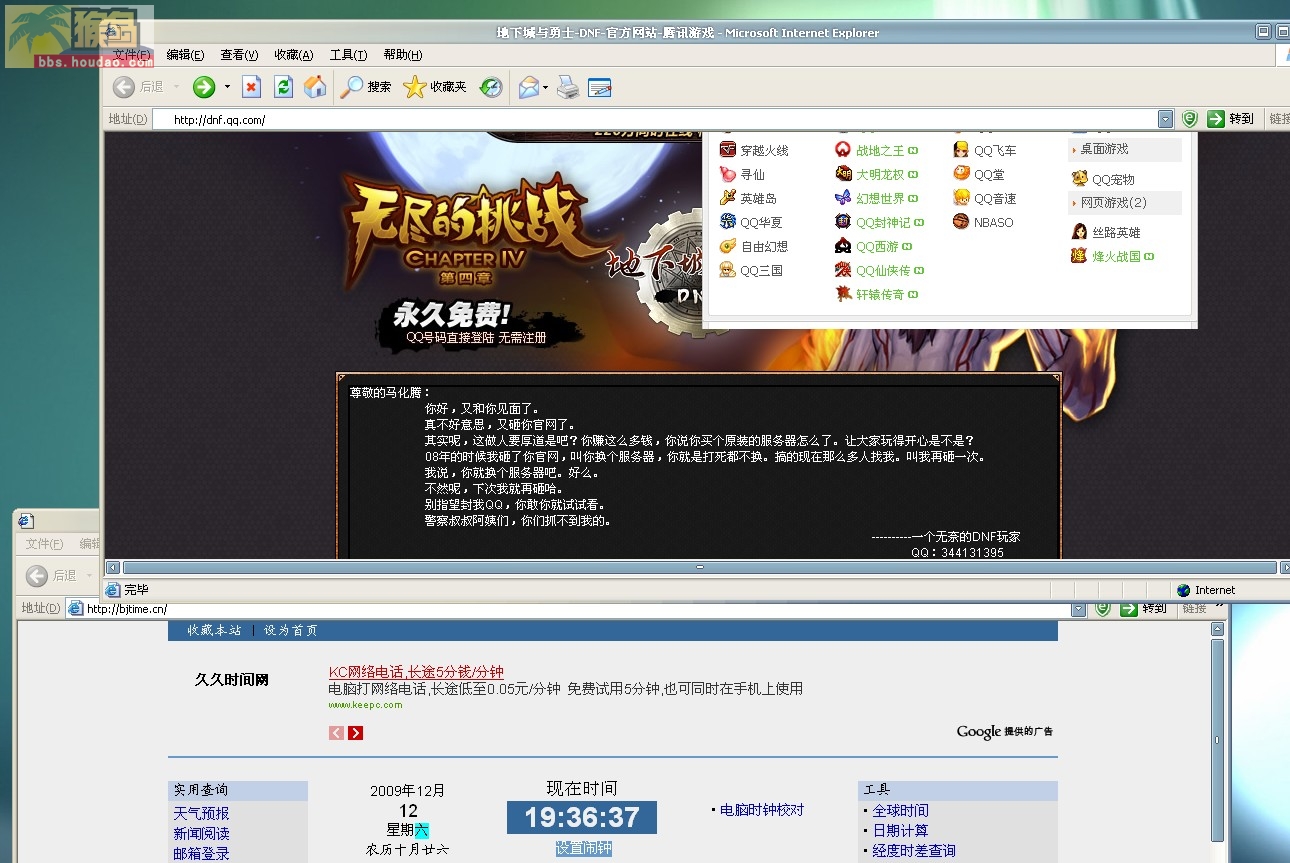Open Search (搜索) in the toolbar
1290x863 pixels.
tap(366, 87)
